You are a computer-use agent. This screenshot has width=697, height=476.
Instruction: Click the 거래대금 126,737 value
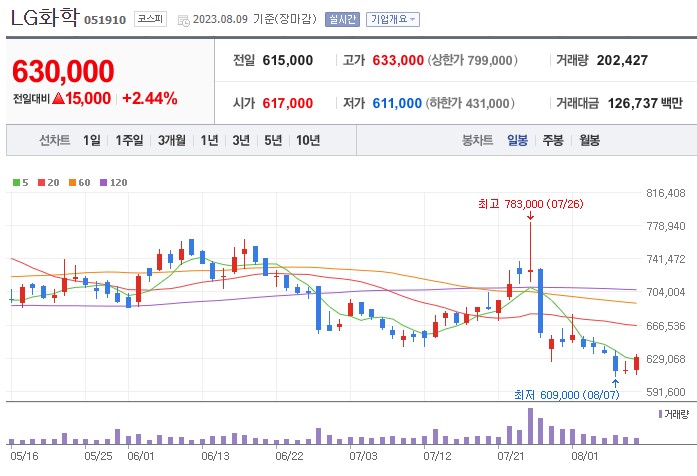tap(633, 103)
